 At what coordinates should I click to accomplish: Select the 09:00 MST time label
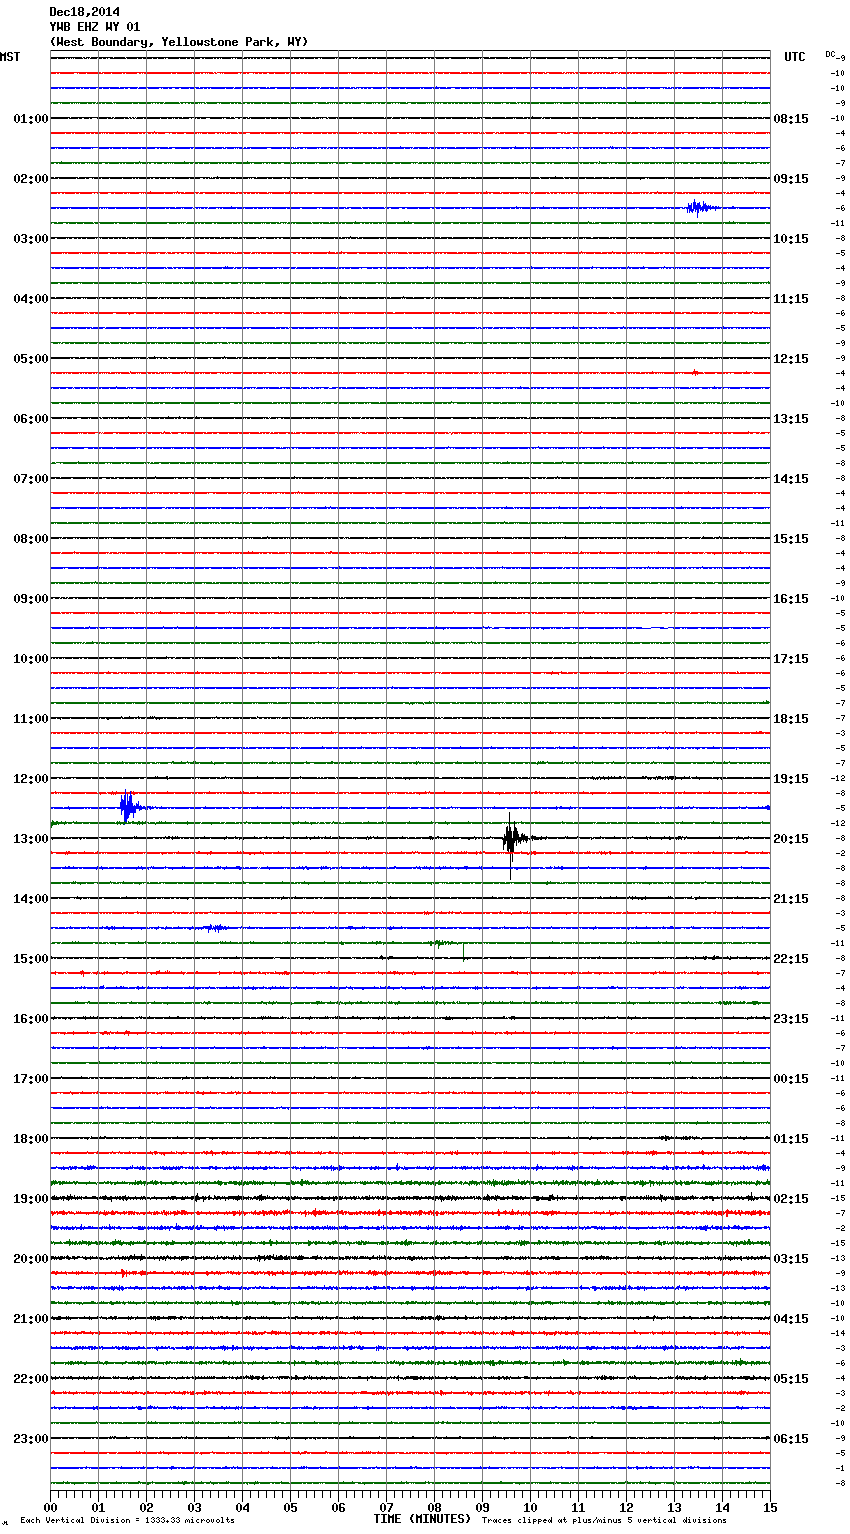[30, 599]
